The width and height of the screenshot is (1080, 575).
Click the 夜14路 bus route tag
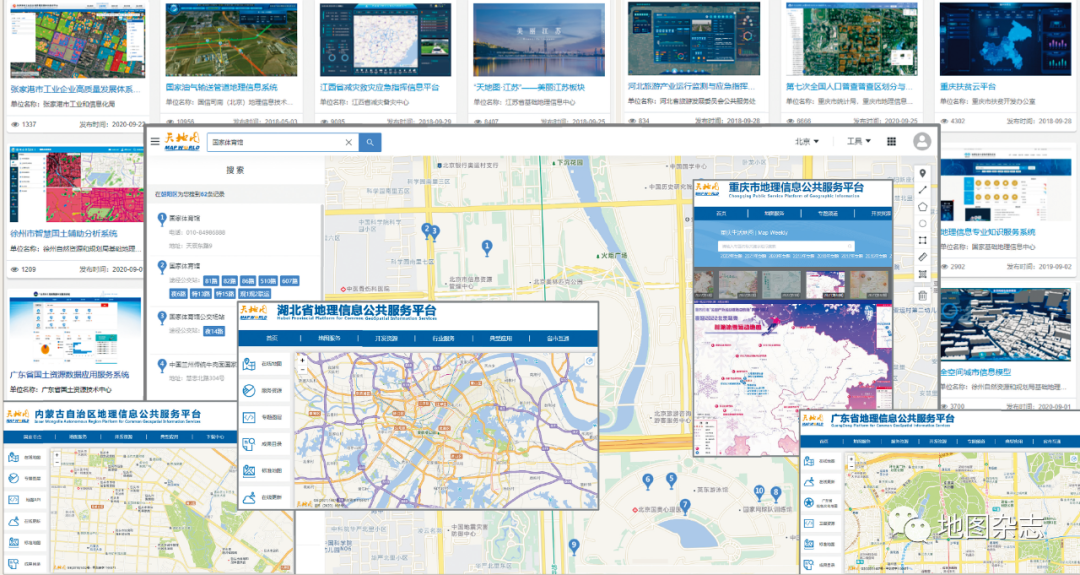(214, 331)
